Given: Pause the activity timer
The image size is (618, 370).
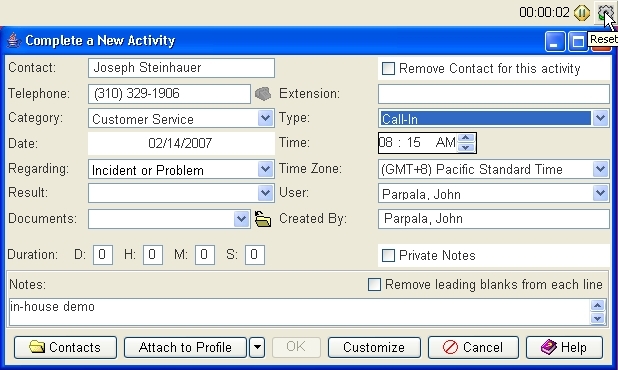Looking at the screenshot, I should click(582, 13).
